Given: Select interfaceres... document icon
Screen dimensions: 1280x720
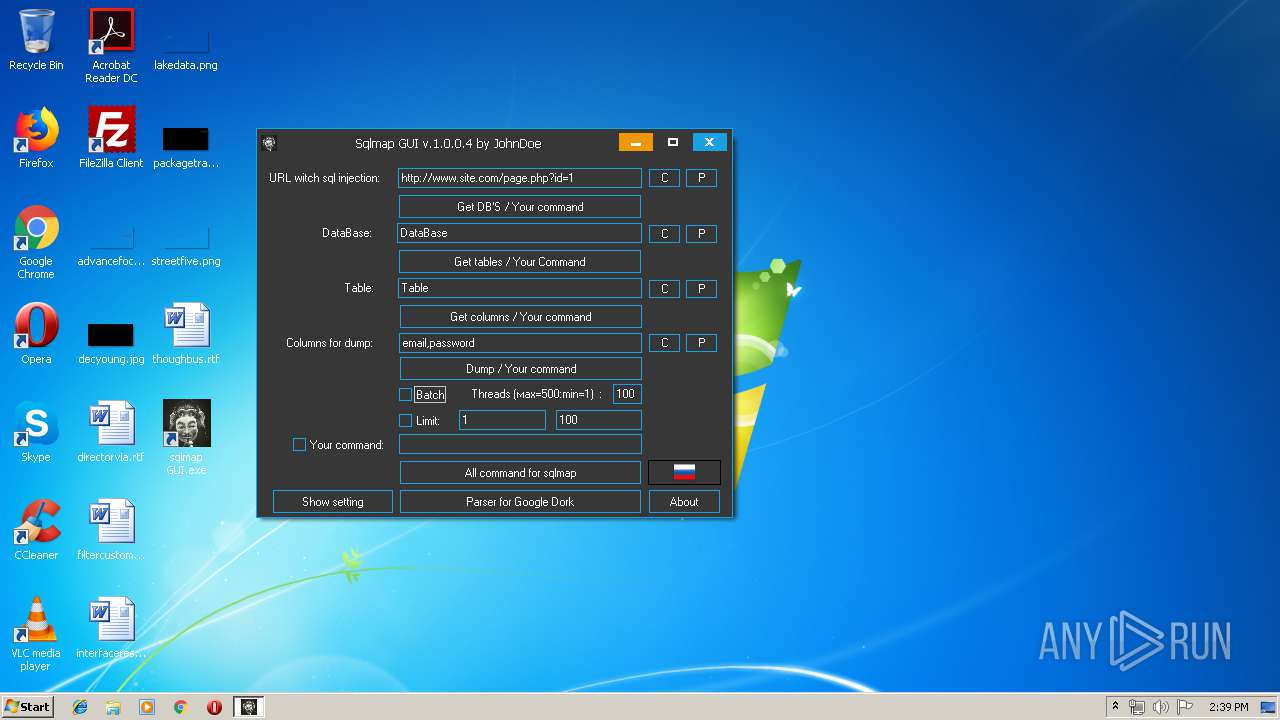Looking at the screenshot, I should [111, 628].
